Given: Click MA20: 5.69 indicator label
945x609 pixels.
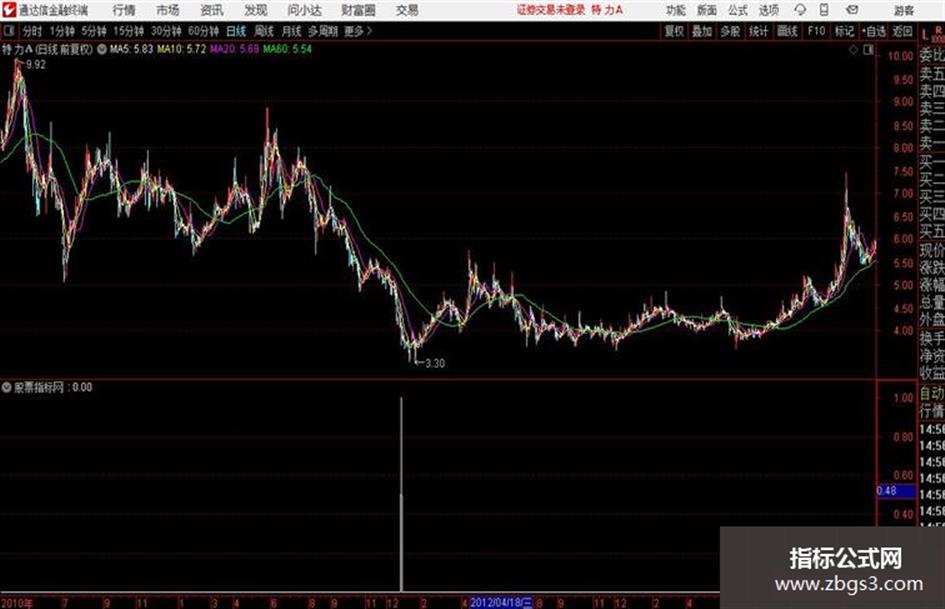Looking at the screenshot, I should tap(234, 49).
